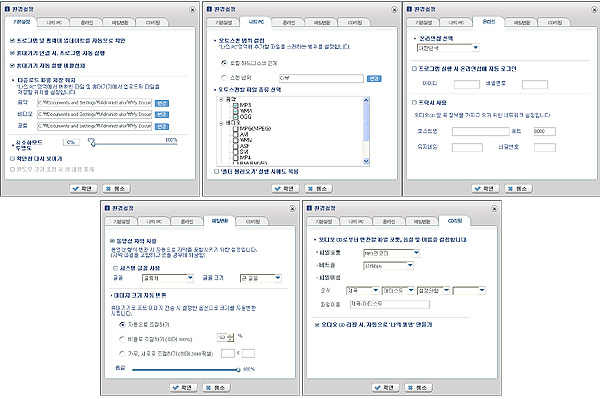The height and width of the screenshot is (399, 600).
Task: Click the 음악 download path field
Action: pyautogui.click(x=95, y=103)
